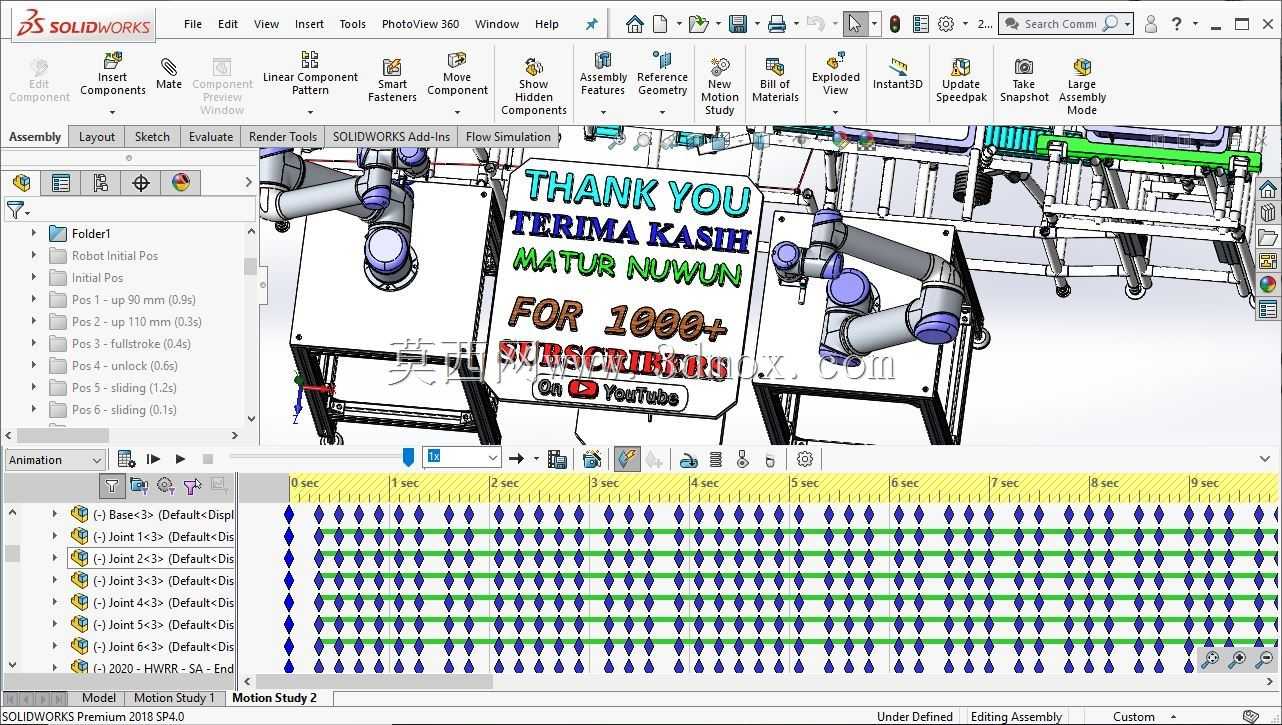This screenshot has width=1282, height=725.
Task: Toggle the Autokey button
Action: [x=627, y=459]
